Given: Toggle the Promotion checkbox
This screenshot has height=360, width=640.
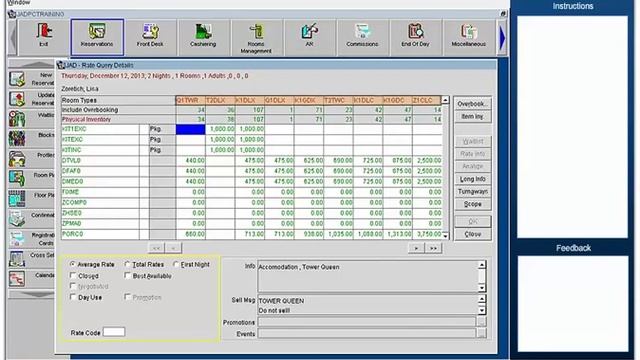Looking at the screenshot, I should pyautogui.click(x=127, y=297).
